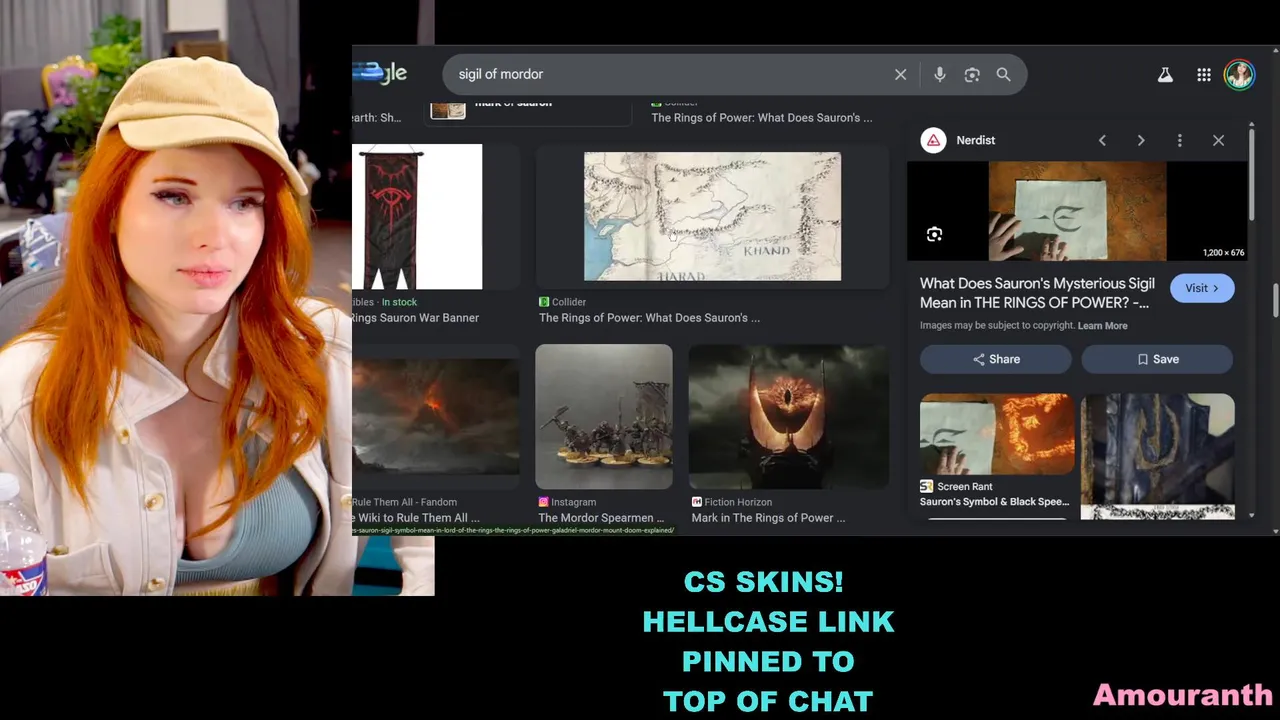
Task: Visit the Nerdist page
Action: (x=1202, y=288)
